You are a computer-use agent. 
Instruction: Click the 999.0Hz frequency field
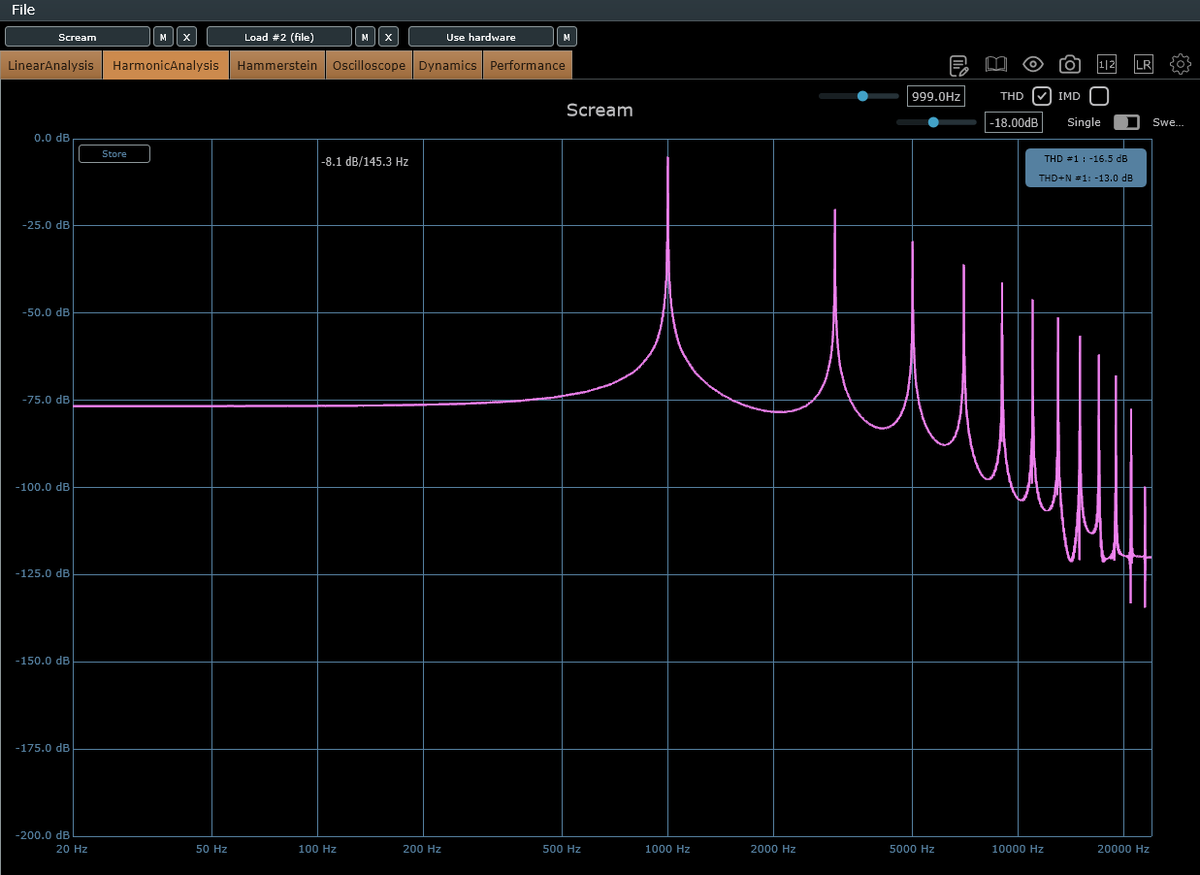coord(935,97)
